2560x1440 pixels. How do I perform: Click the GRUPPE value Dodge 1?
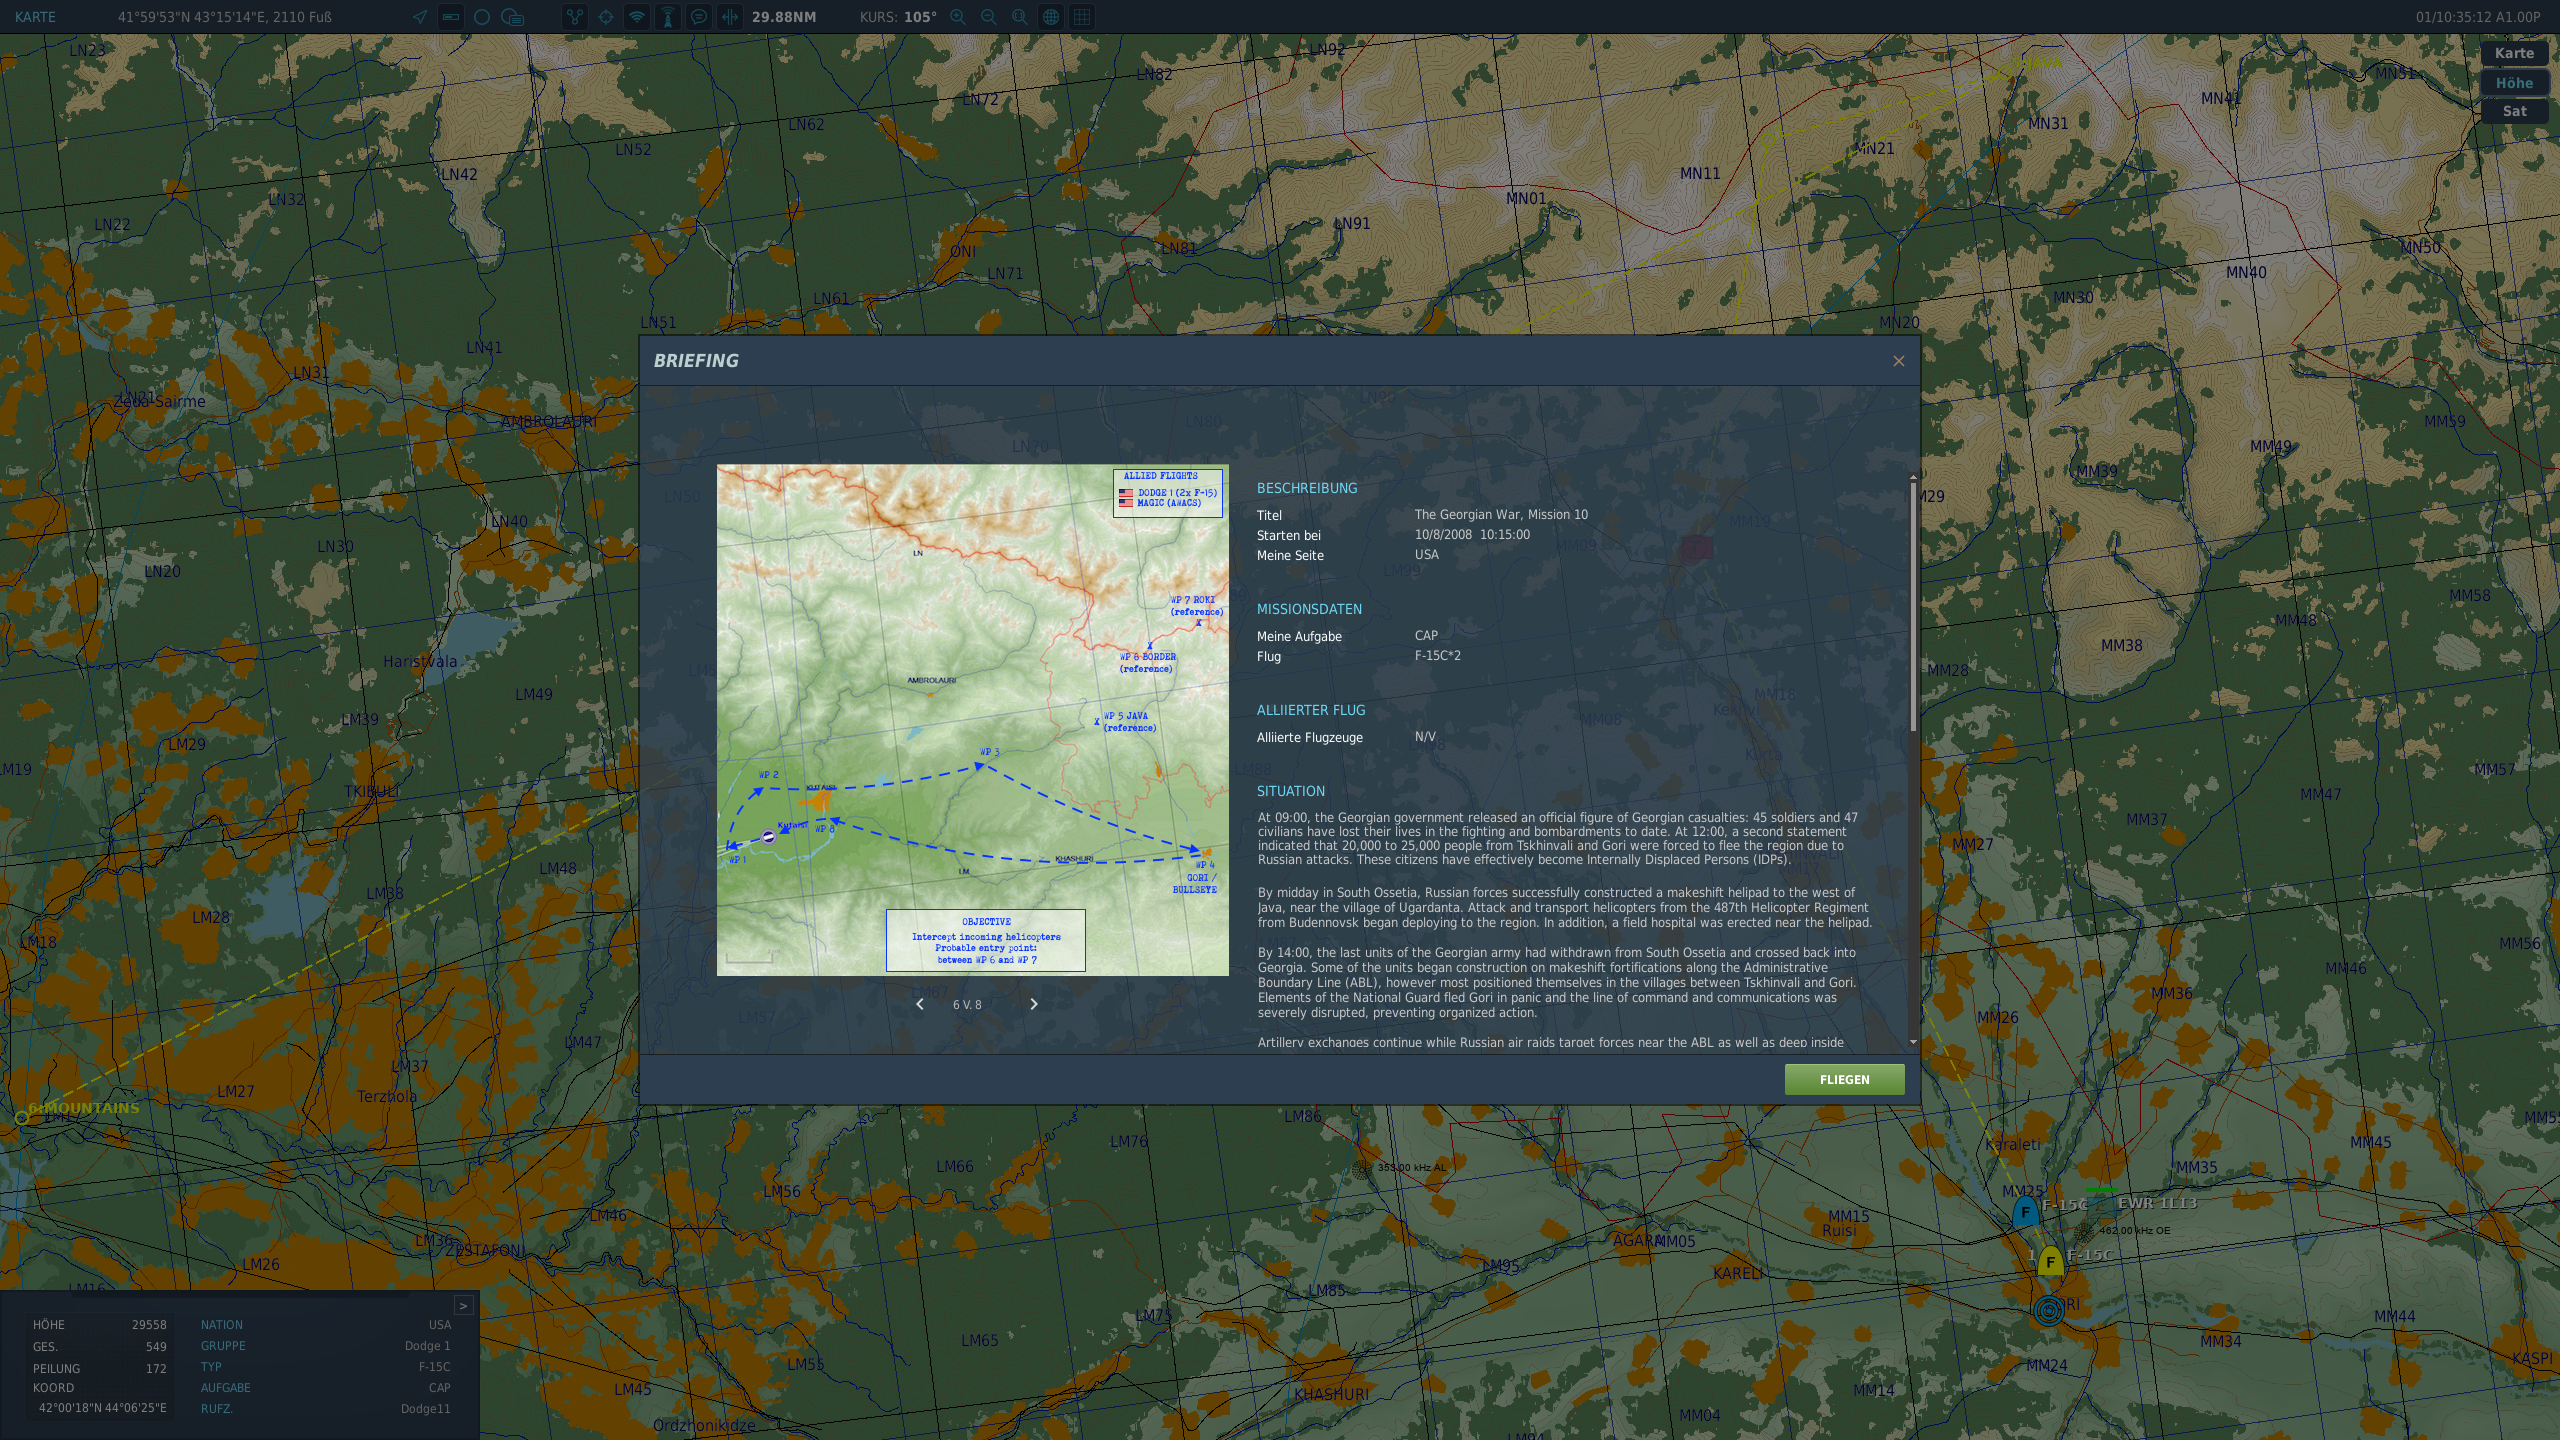(427, 1346)
